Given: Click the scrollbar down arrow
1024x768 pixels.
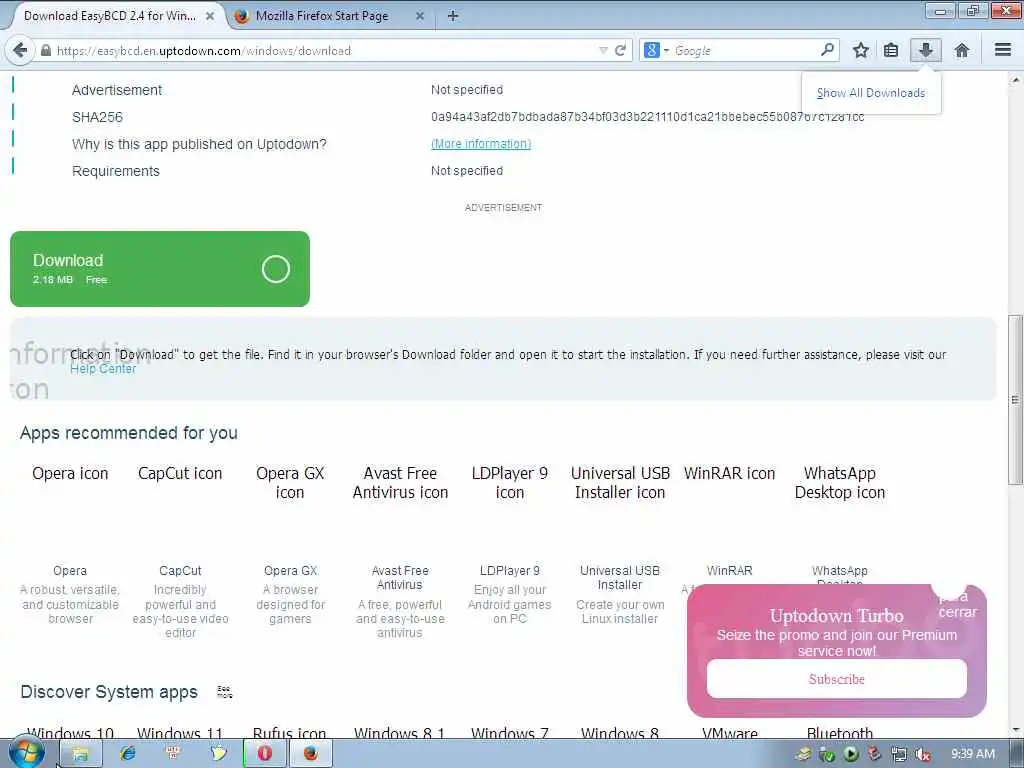Looking at the screenshot, I should coord(1015,729).
